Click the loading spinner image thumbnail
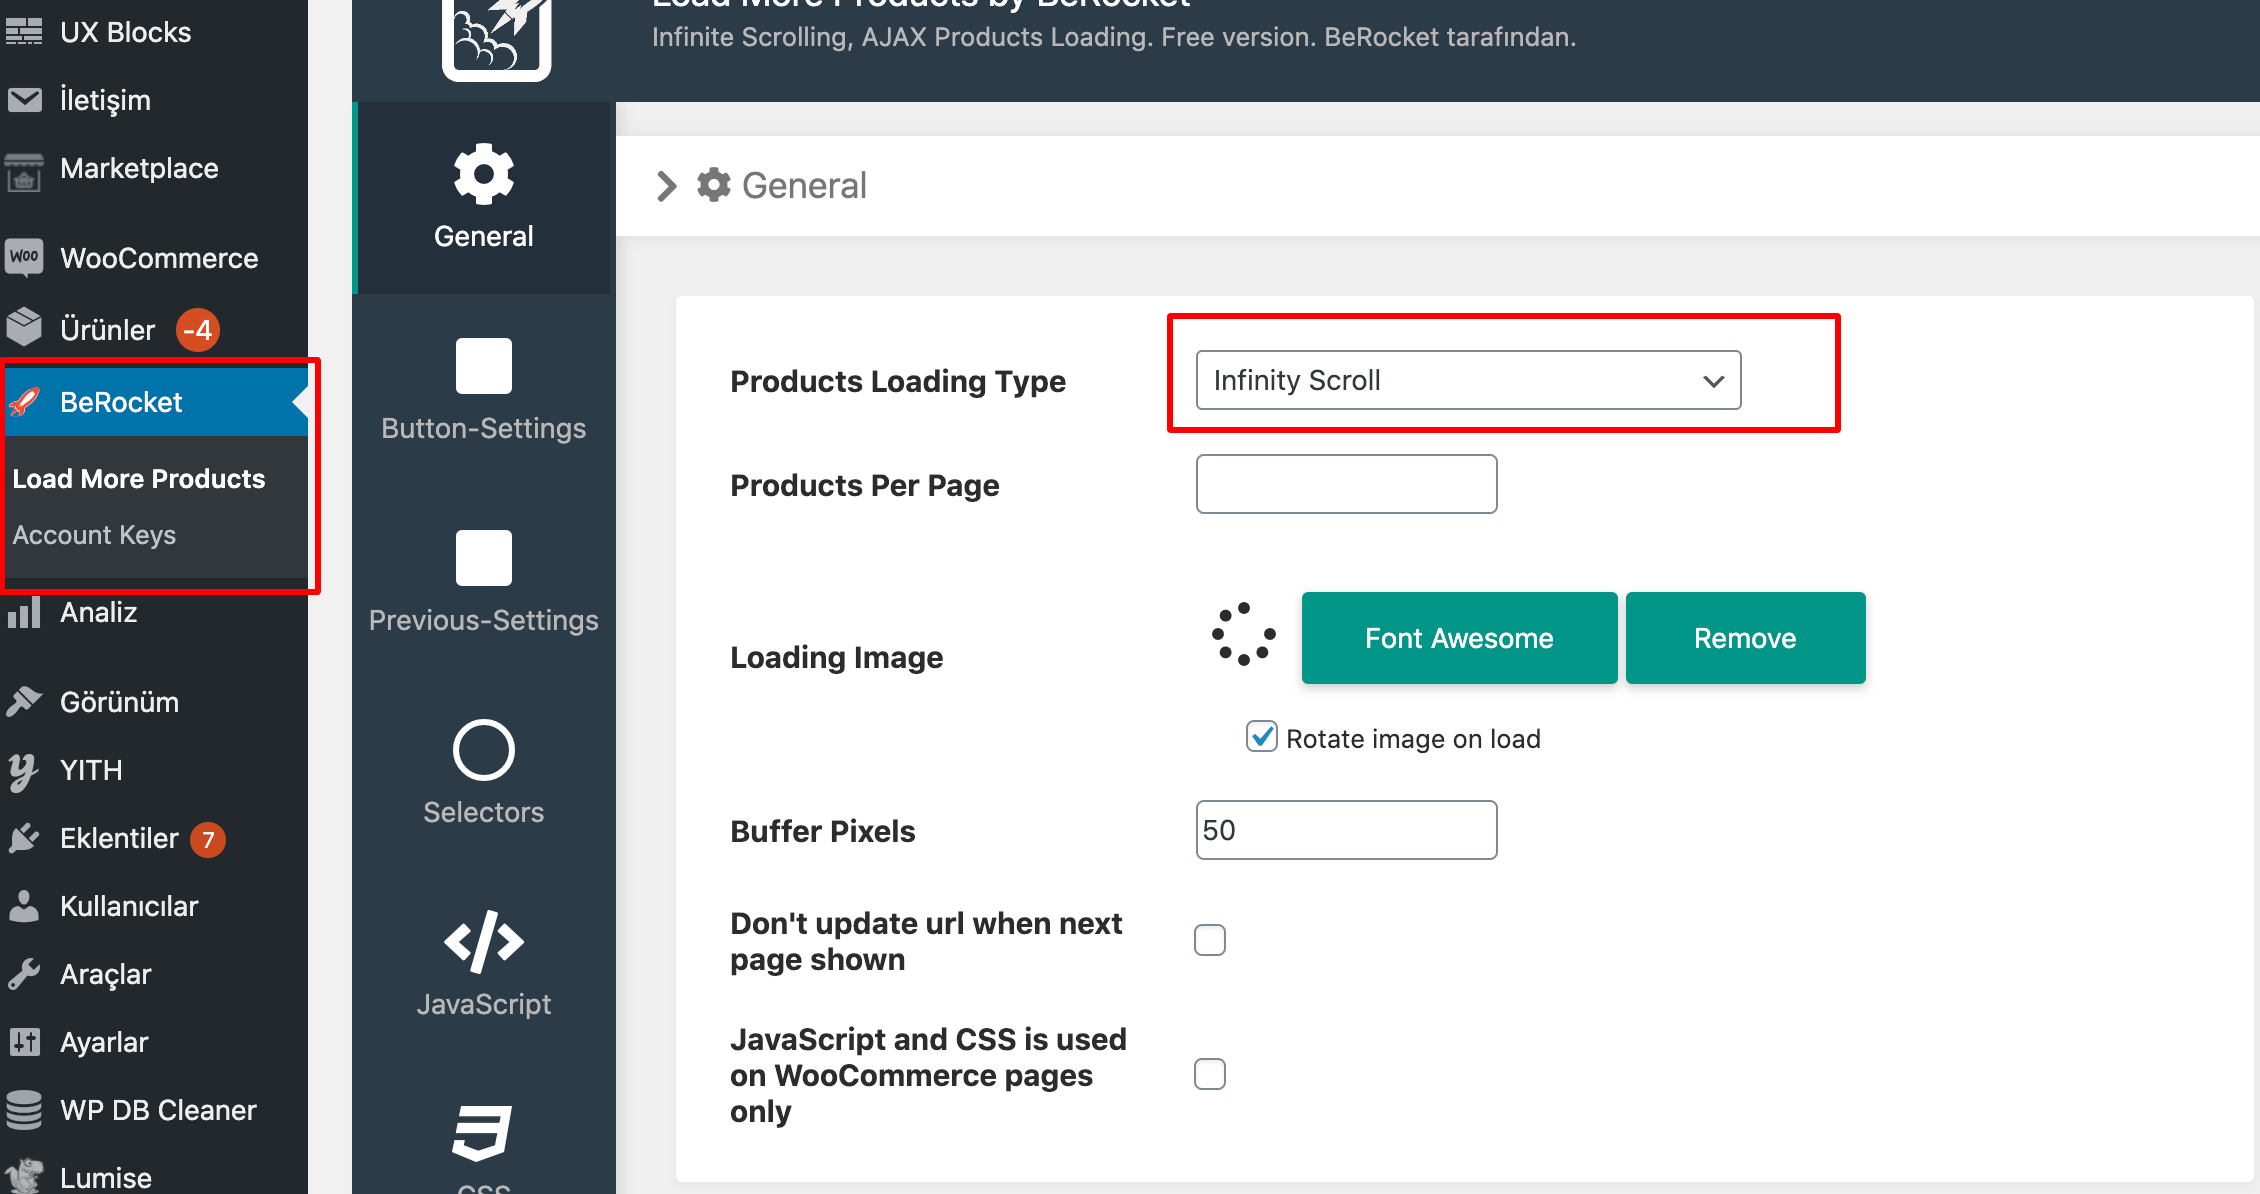This screenshot has height=1194, width=2260. click(1242, 637)
